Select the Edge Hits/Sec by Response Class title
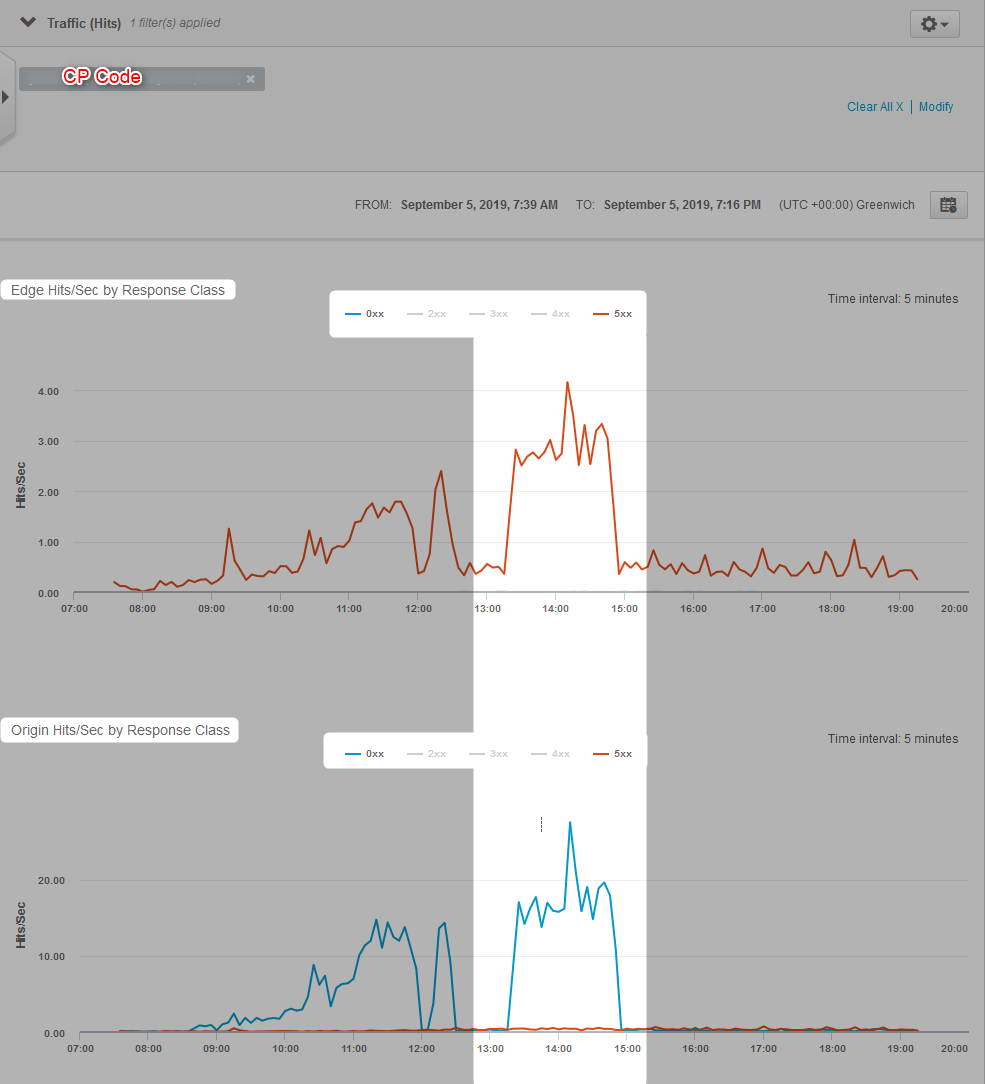This screenshot has width=985, height=1084. (x=119, y=290)
